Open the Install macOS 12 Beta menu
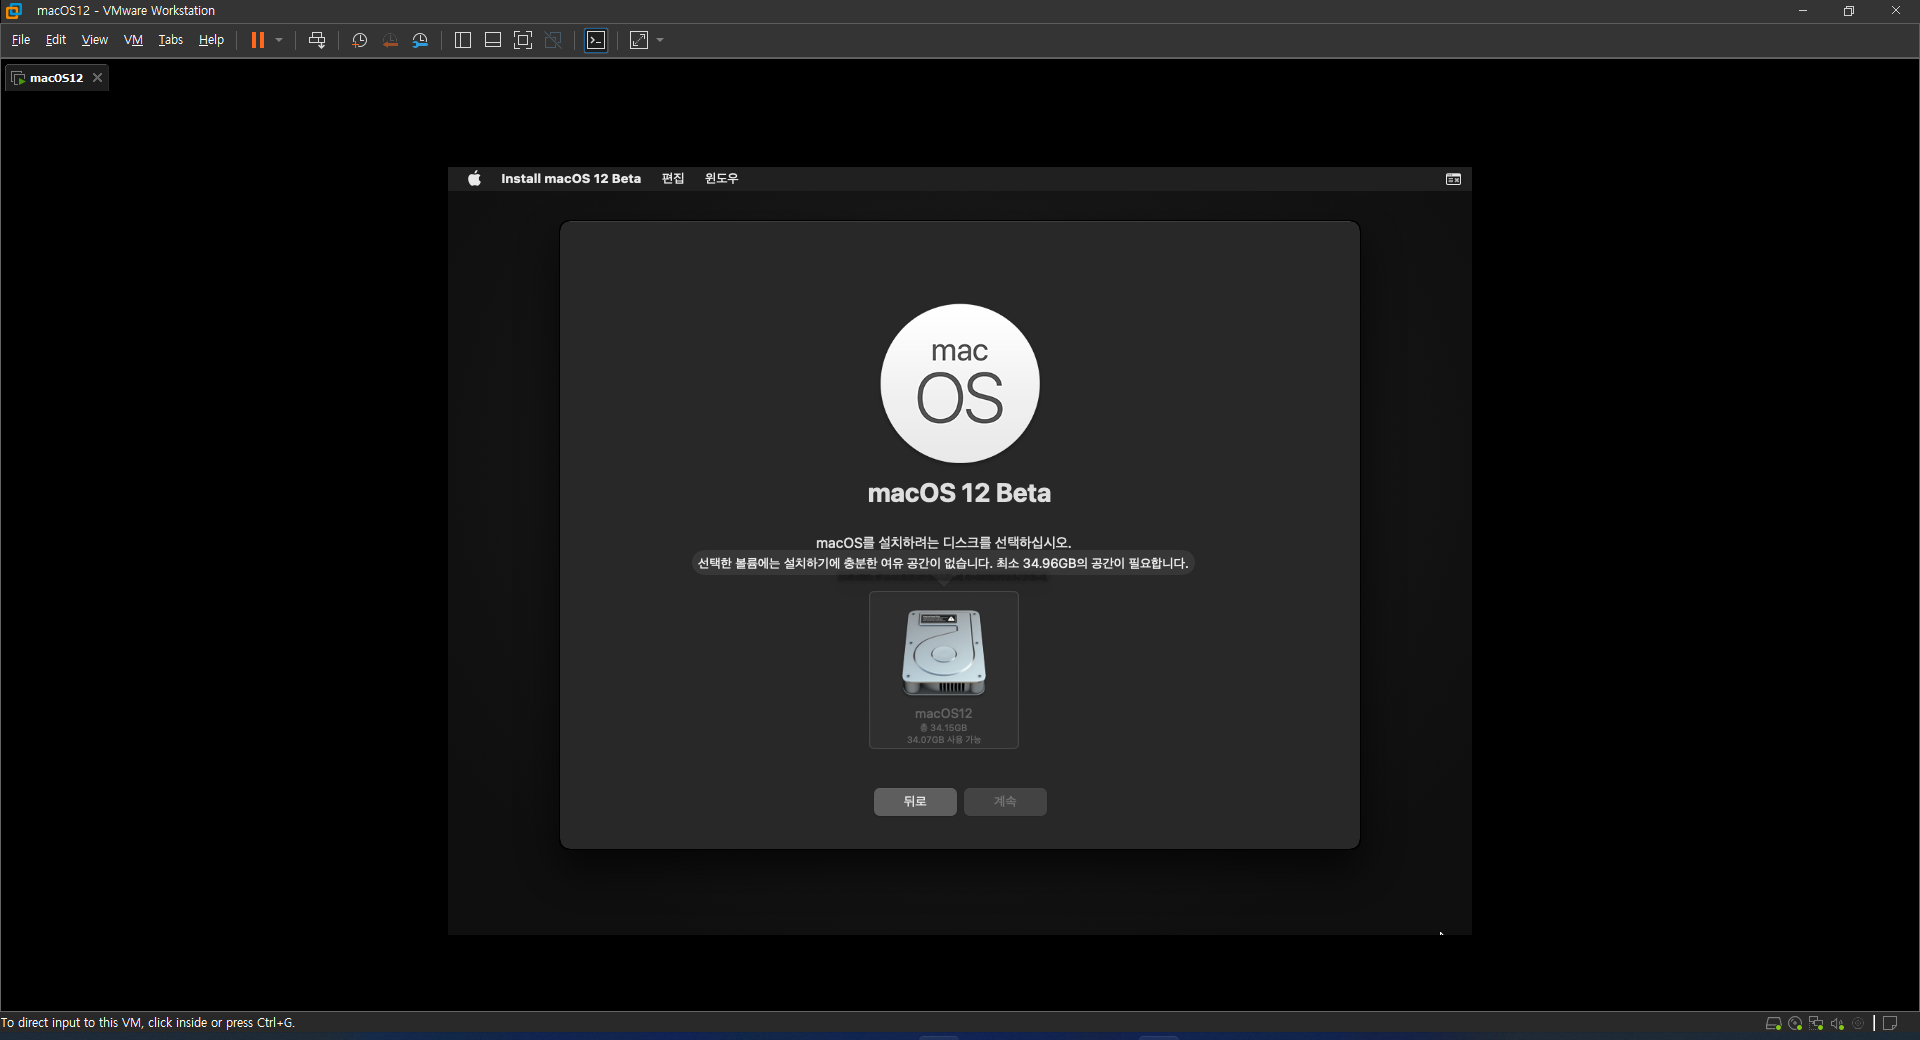Screen dimensions: 1920x1040 pos(571,179)
